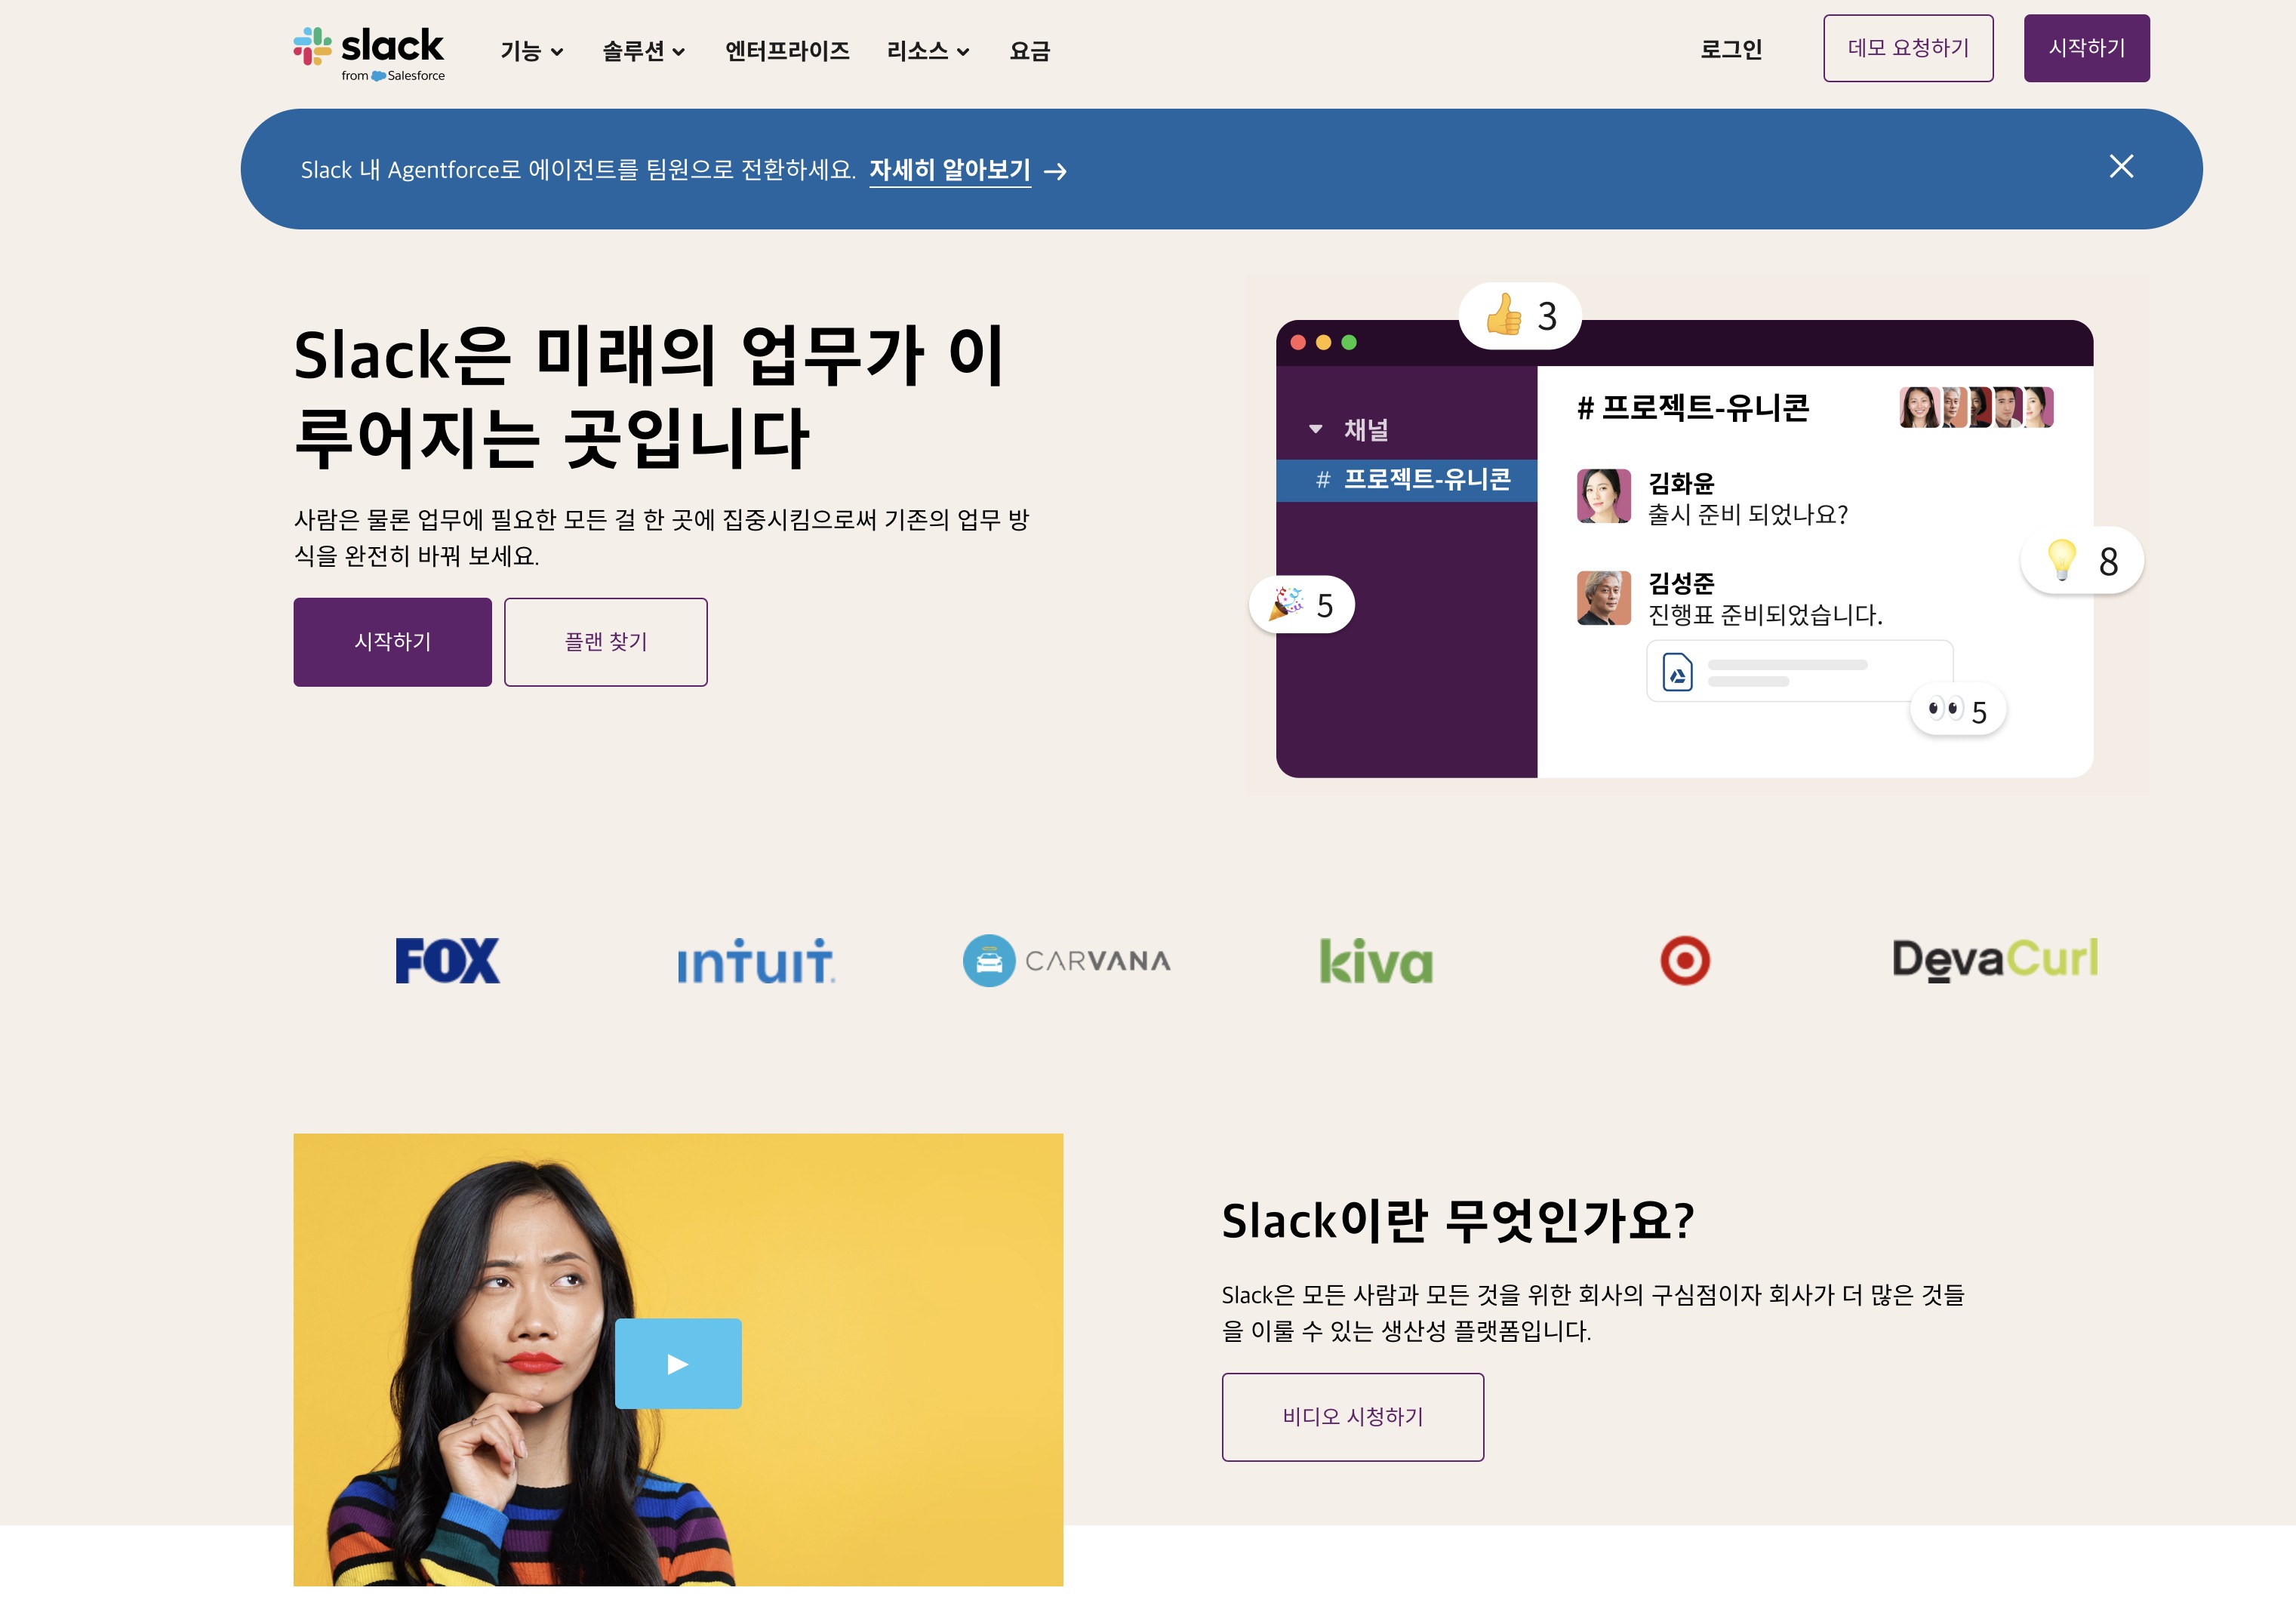Click the 플랜 찾기 button
2296x1606 pixels.
pos(605,642)
